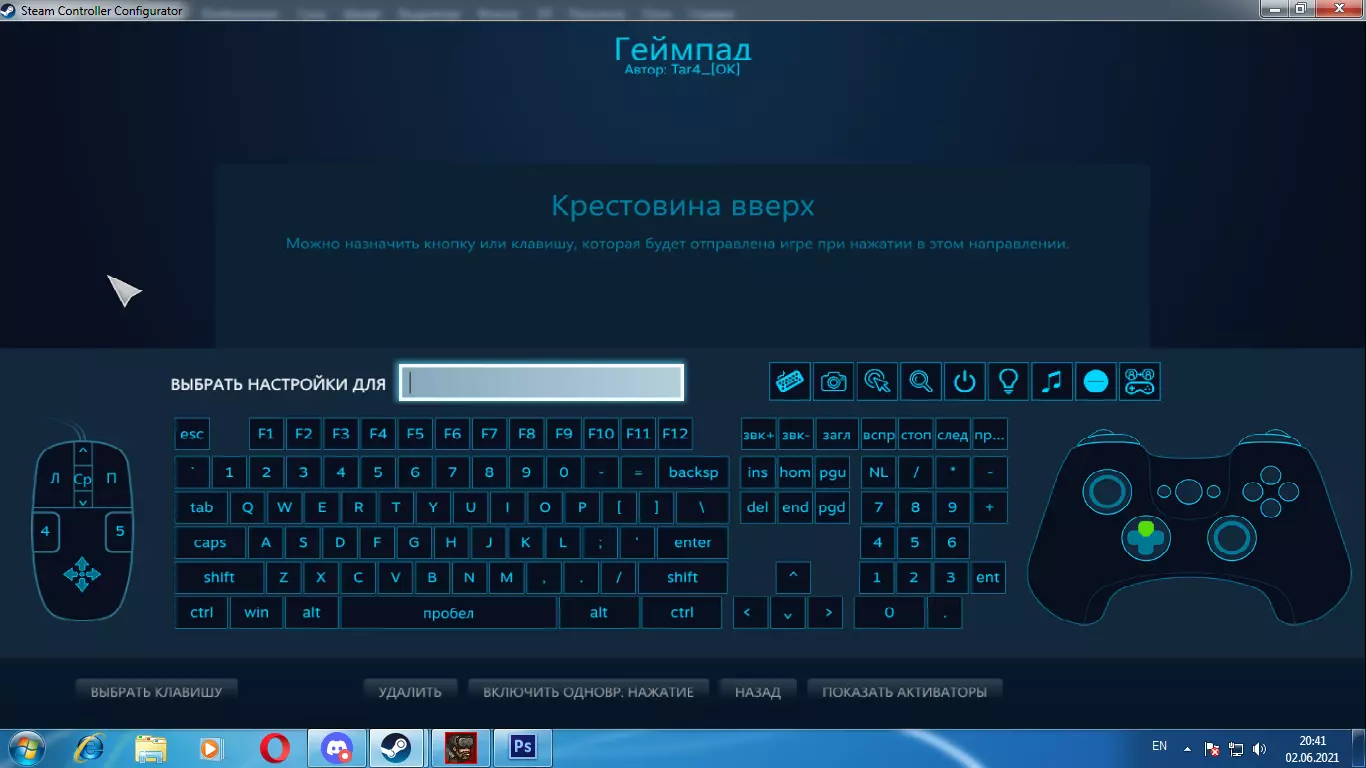Select the gamepad left stick
1366x768 pixels.
click(x=1106, y=490)
